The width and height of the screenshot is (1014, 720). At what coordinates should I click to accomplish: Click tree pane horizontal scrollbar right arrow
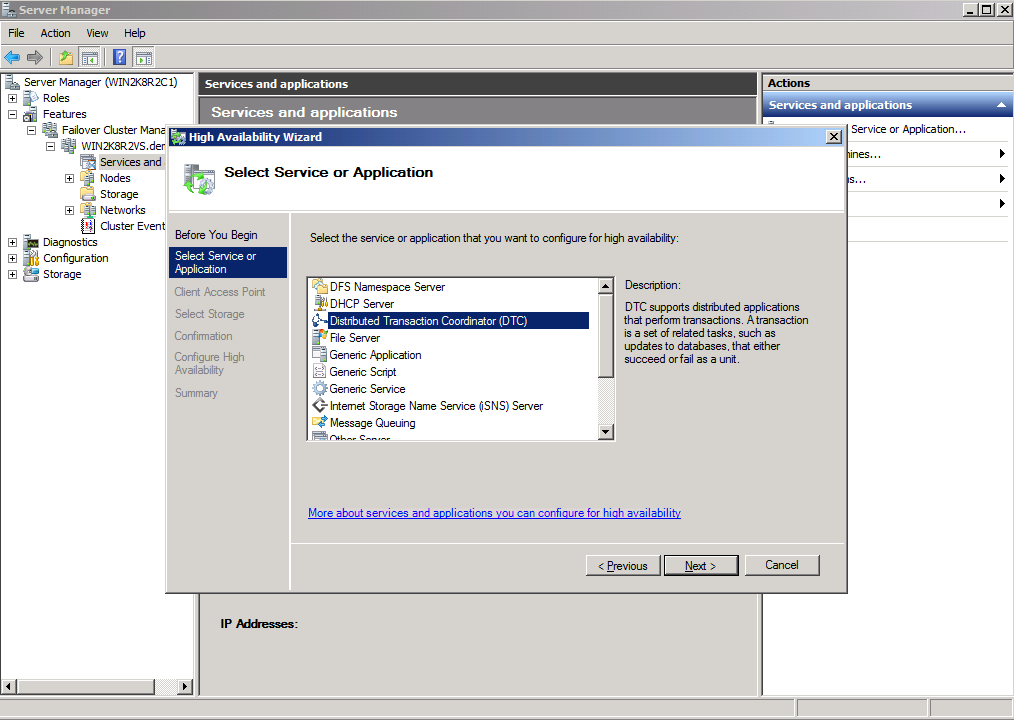pos(185,686)
